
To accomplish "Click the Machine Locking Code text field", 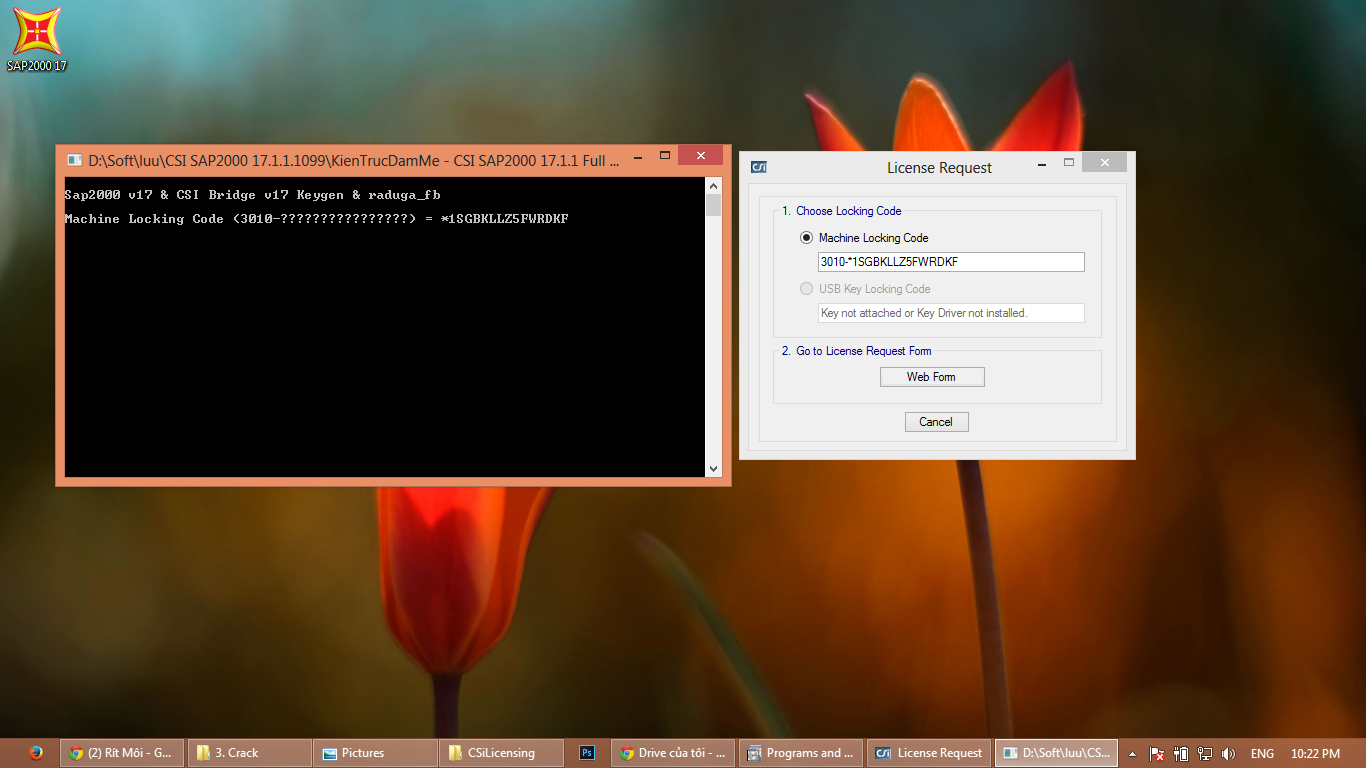I will pyautogui.click(x=951, y=262).
